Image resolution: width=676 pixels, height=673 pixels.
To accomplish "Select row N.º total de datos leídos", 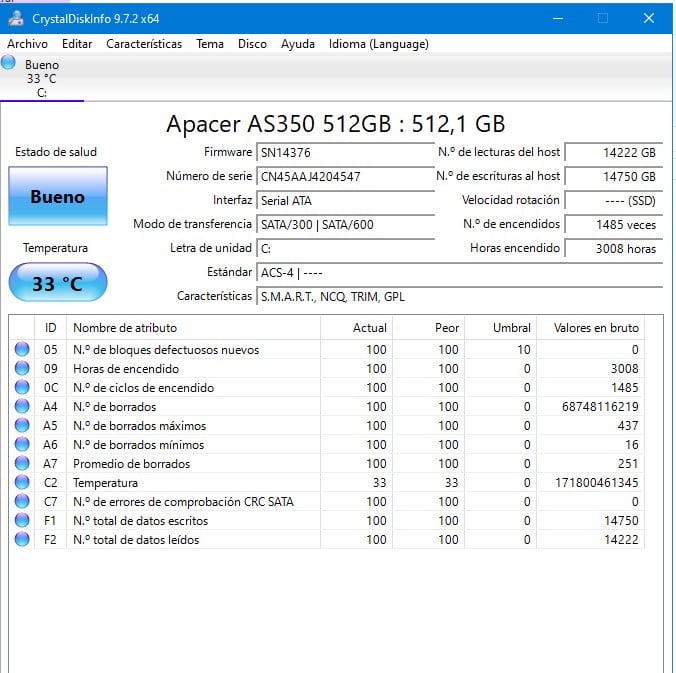I will [x=327, y=539].
